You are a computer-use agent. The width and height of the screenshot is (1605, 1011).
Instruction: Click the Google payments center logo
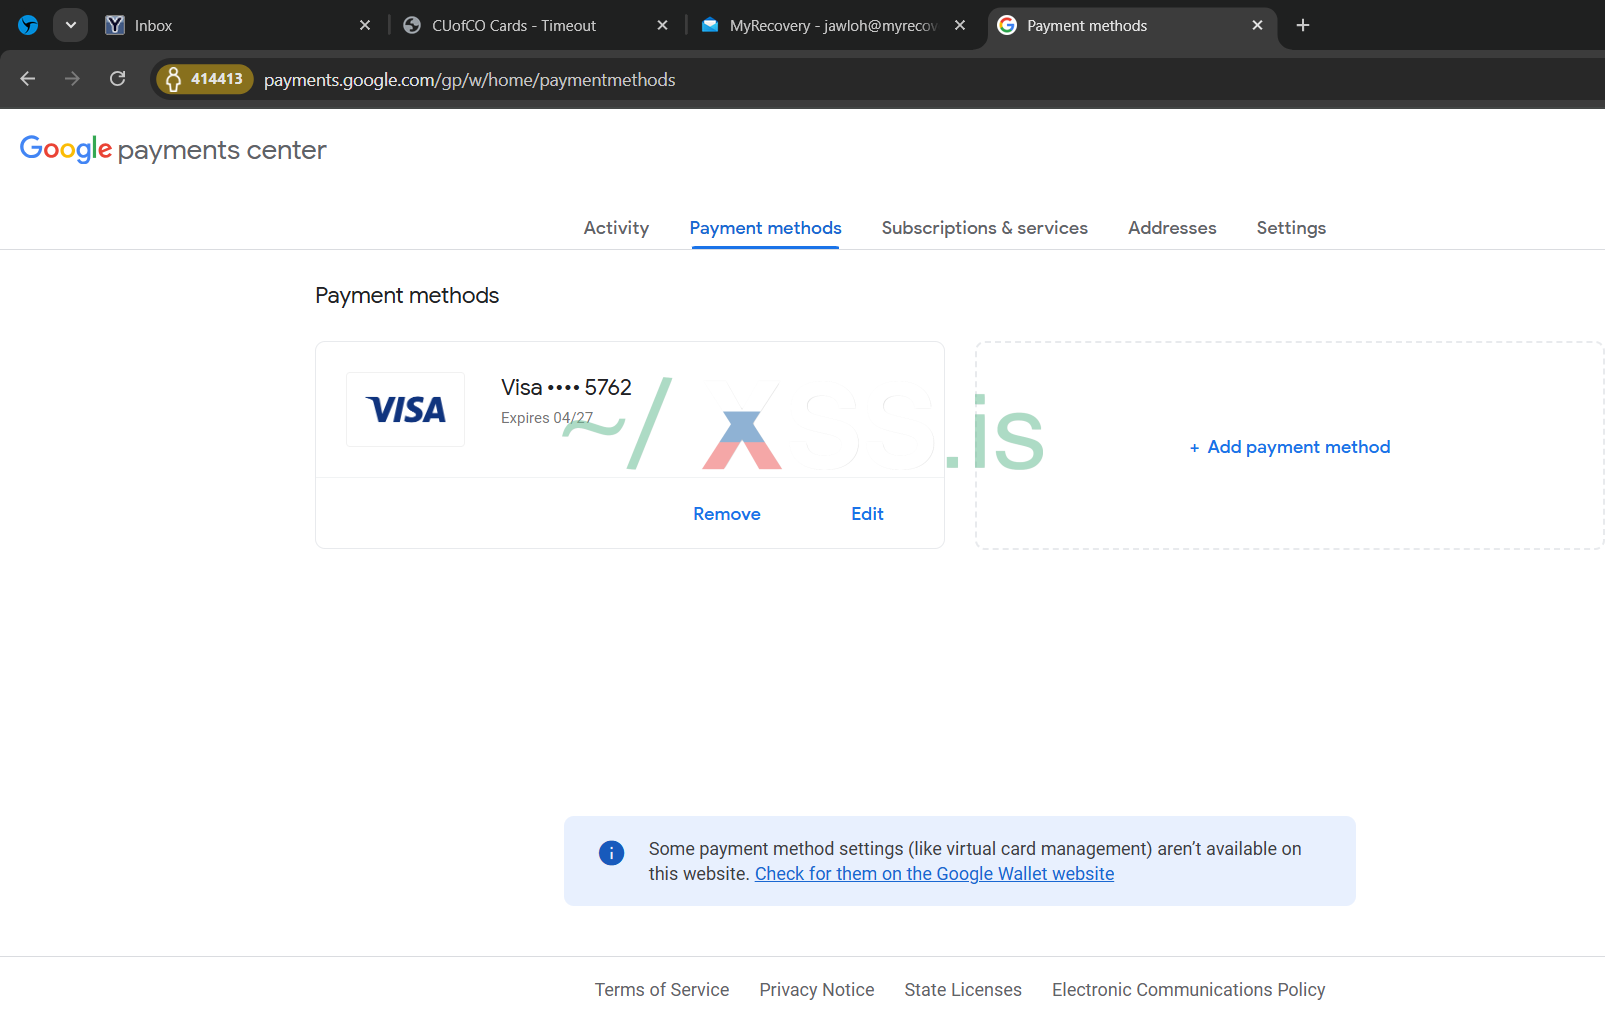tap(173, 150)
